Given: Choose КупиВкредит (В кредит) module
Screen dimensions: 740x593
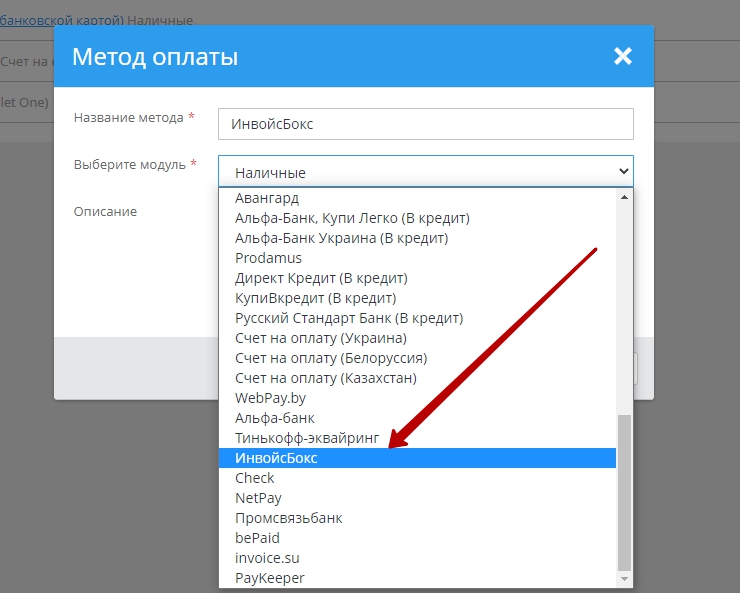Looking at the screenshot, I should [315, 298].
